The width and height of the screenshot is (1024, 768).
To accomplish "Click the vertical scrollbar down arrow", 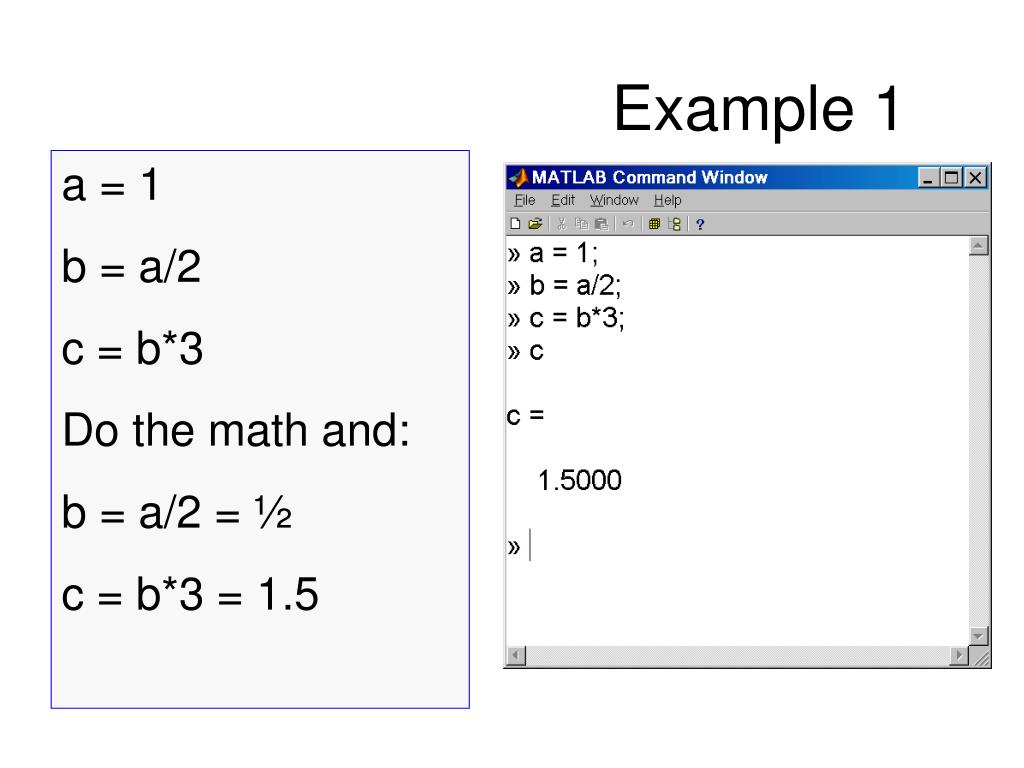I will coord(978,635).
